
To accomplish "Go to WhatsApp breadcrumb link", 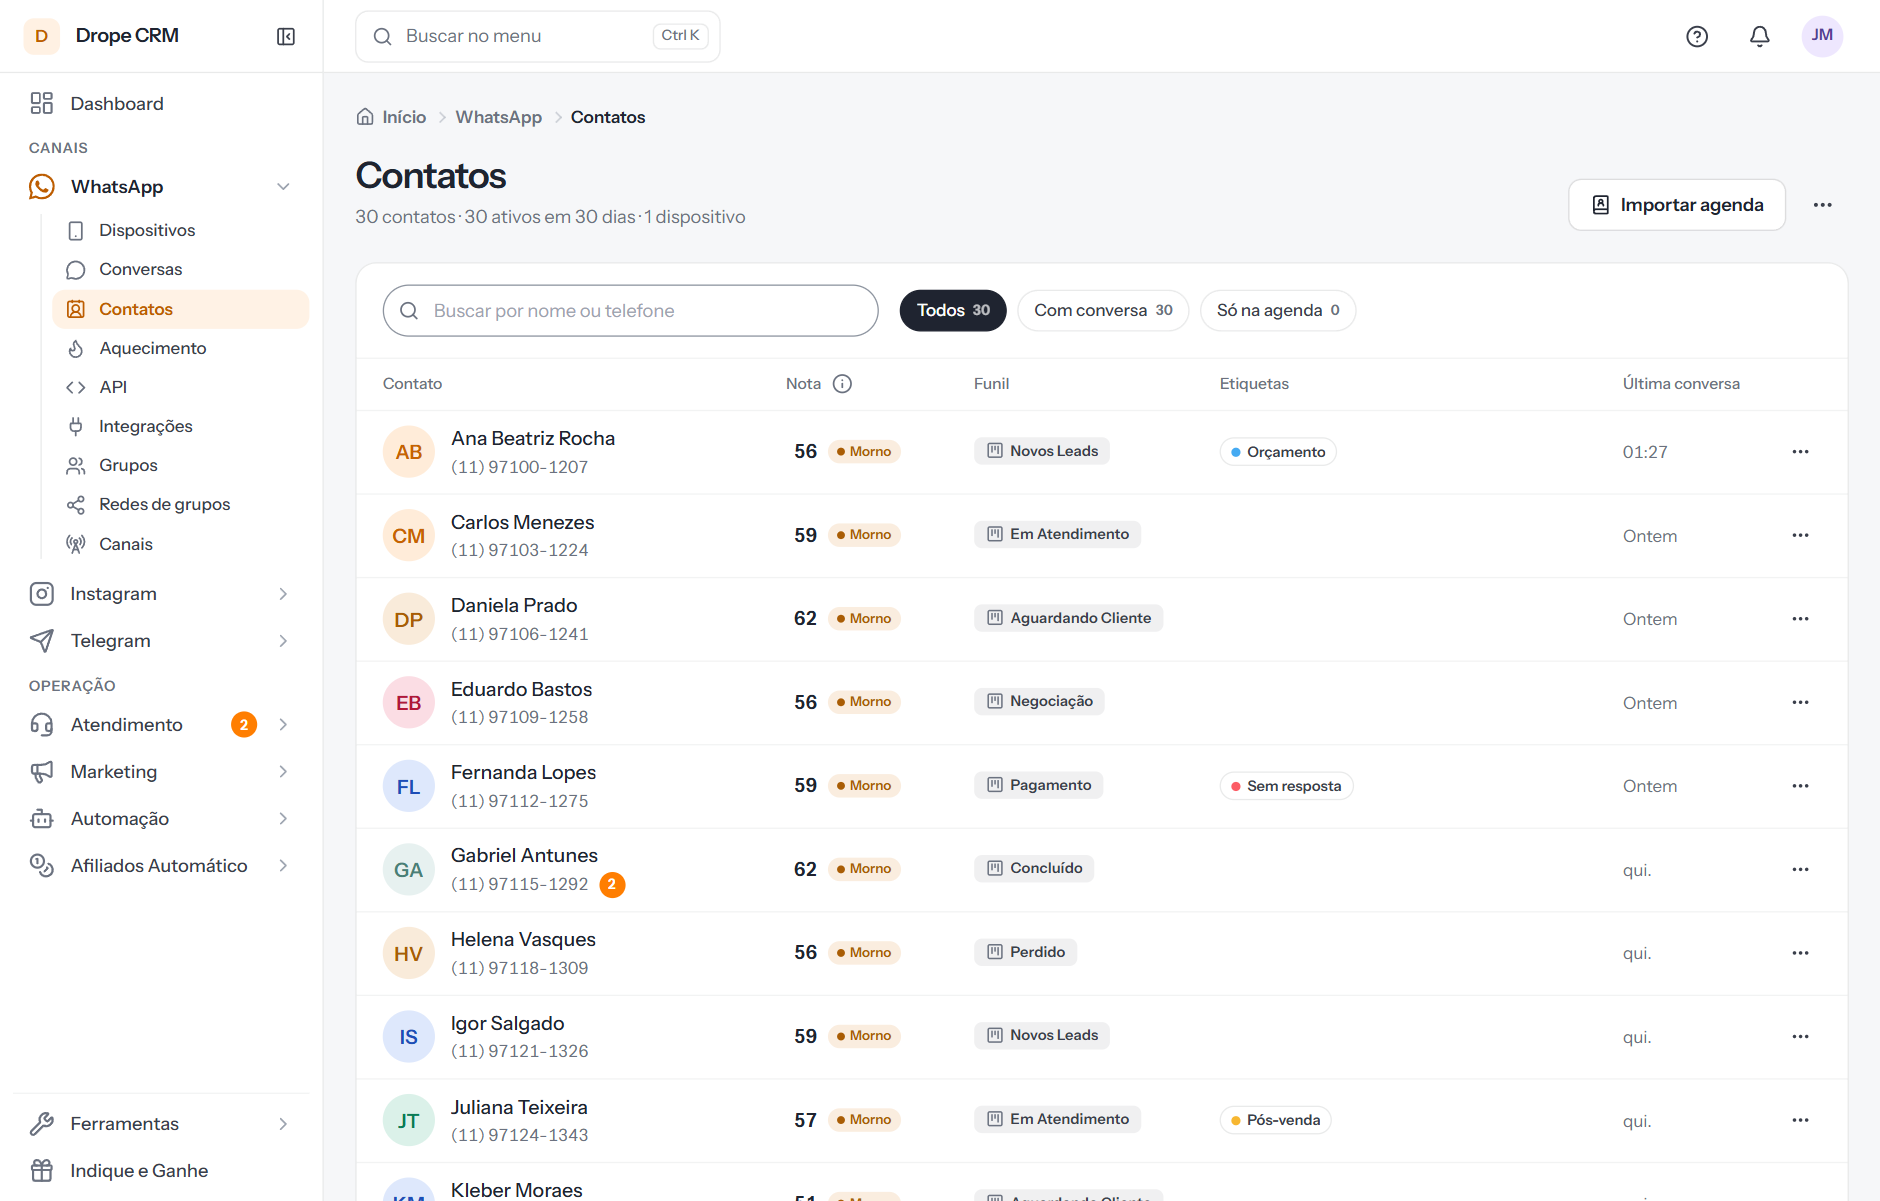I will 499,117.
